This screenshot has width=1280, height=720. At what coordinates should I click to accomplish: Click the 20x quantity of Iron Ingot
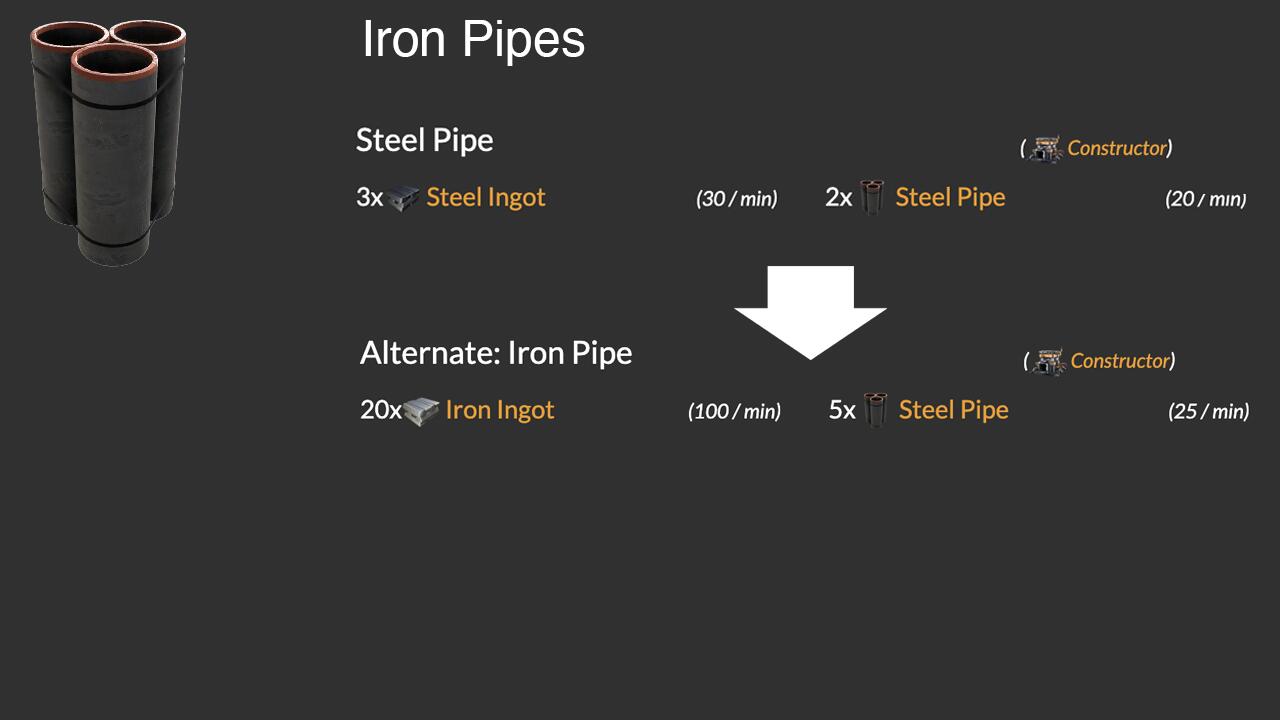pos(380,410)
